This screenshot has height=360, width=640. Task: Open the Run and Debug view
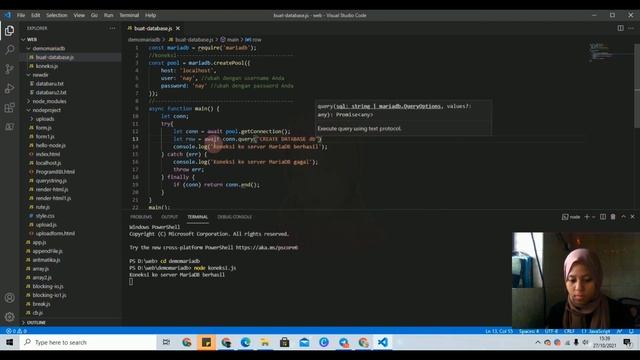click(x=9, y=88)
